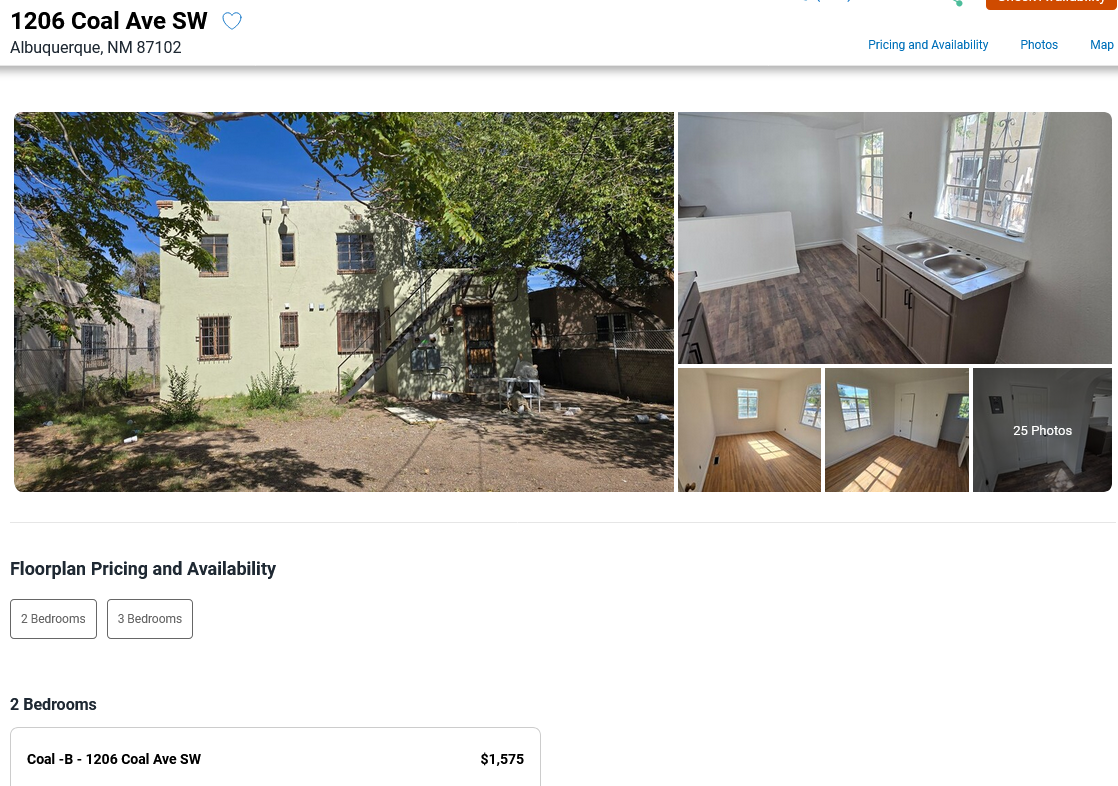Open the Coal -B floorplan card
The height and width of the screenshot is (786, 1118).
click(x=275, y=757)
